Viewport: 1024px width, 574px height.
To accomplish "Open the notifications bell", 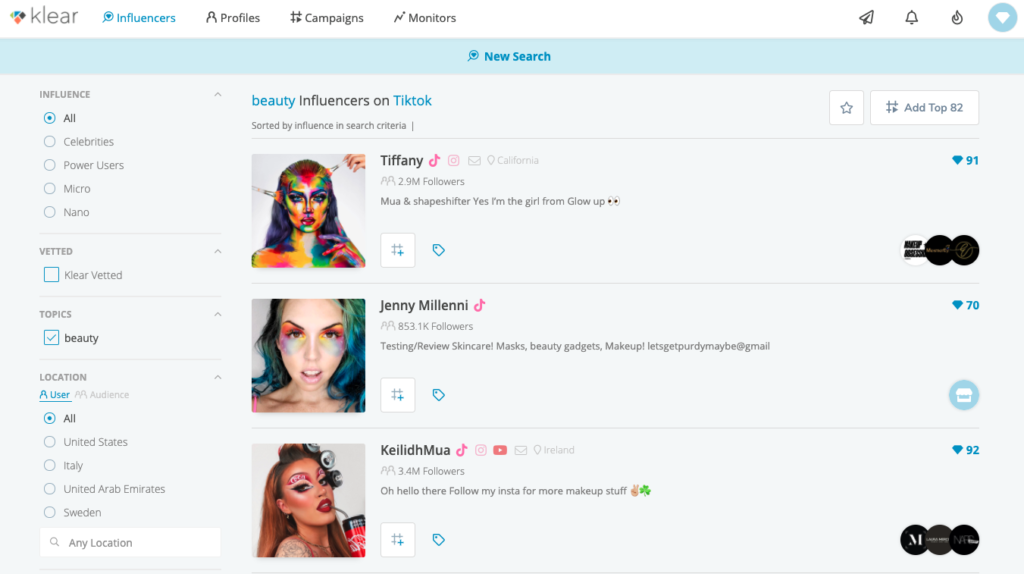I will [x=911, y=18].
